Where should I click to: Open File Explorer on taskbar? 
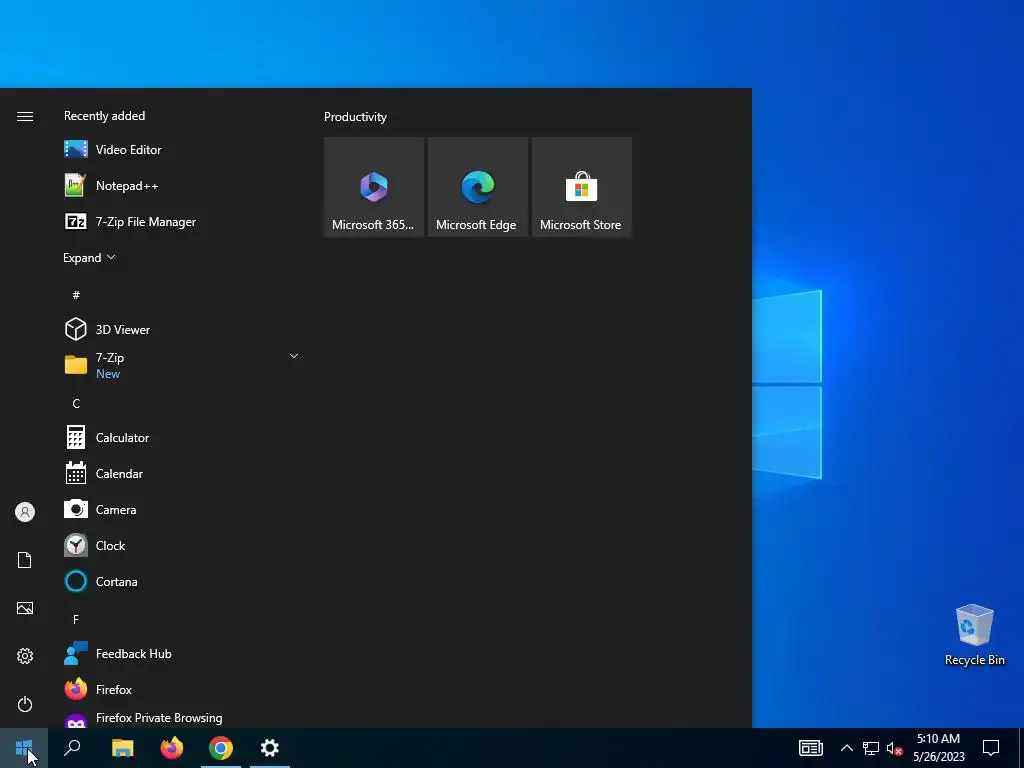(122, 748)
